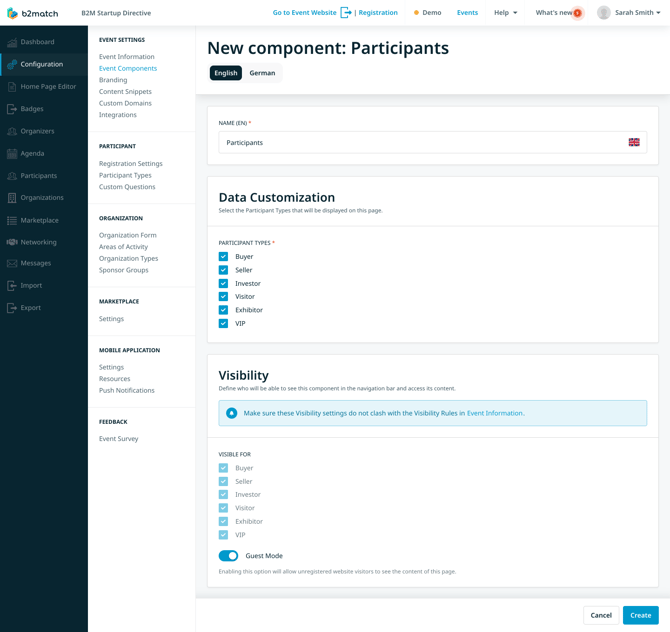Open the Sarah Smith user menu
The width and height of the screenshot is (670, 632).
pos(630,13)
